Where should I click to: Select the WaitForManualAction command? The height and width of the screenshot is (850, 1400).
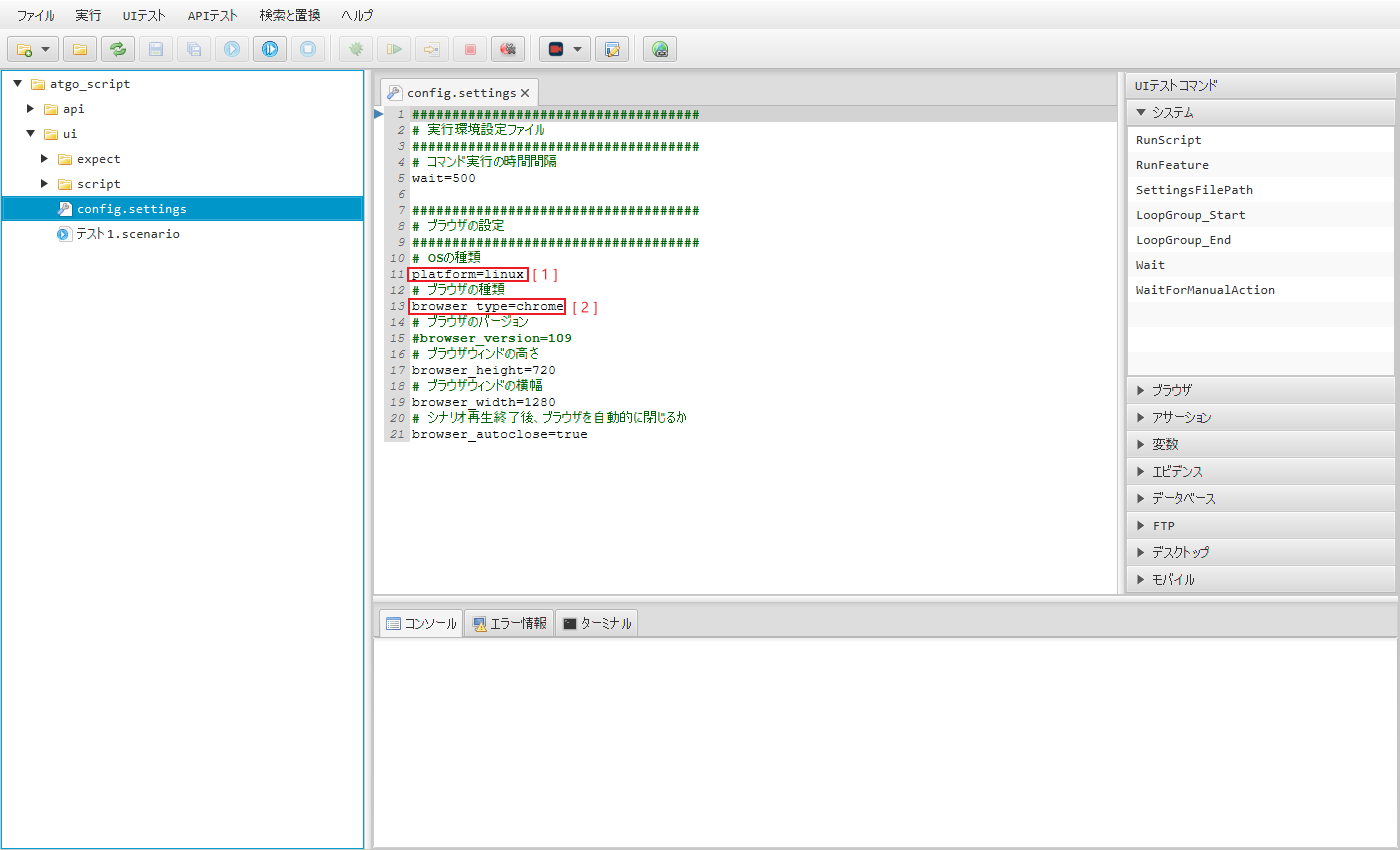tap(1260, 290)
